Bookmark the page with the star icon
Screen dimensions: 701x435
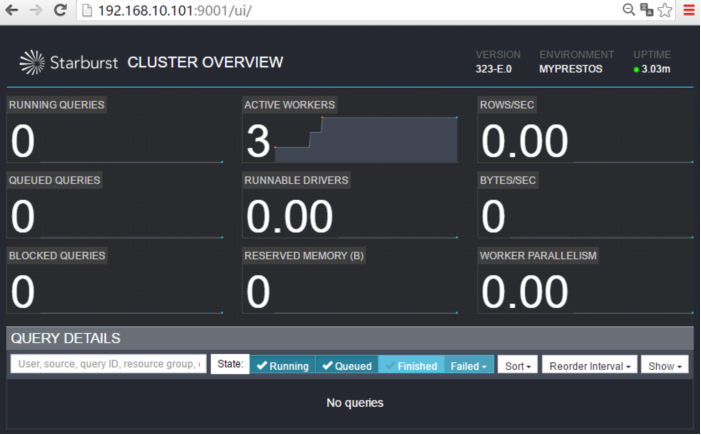(665, 10)
